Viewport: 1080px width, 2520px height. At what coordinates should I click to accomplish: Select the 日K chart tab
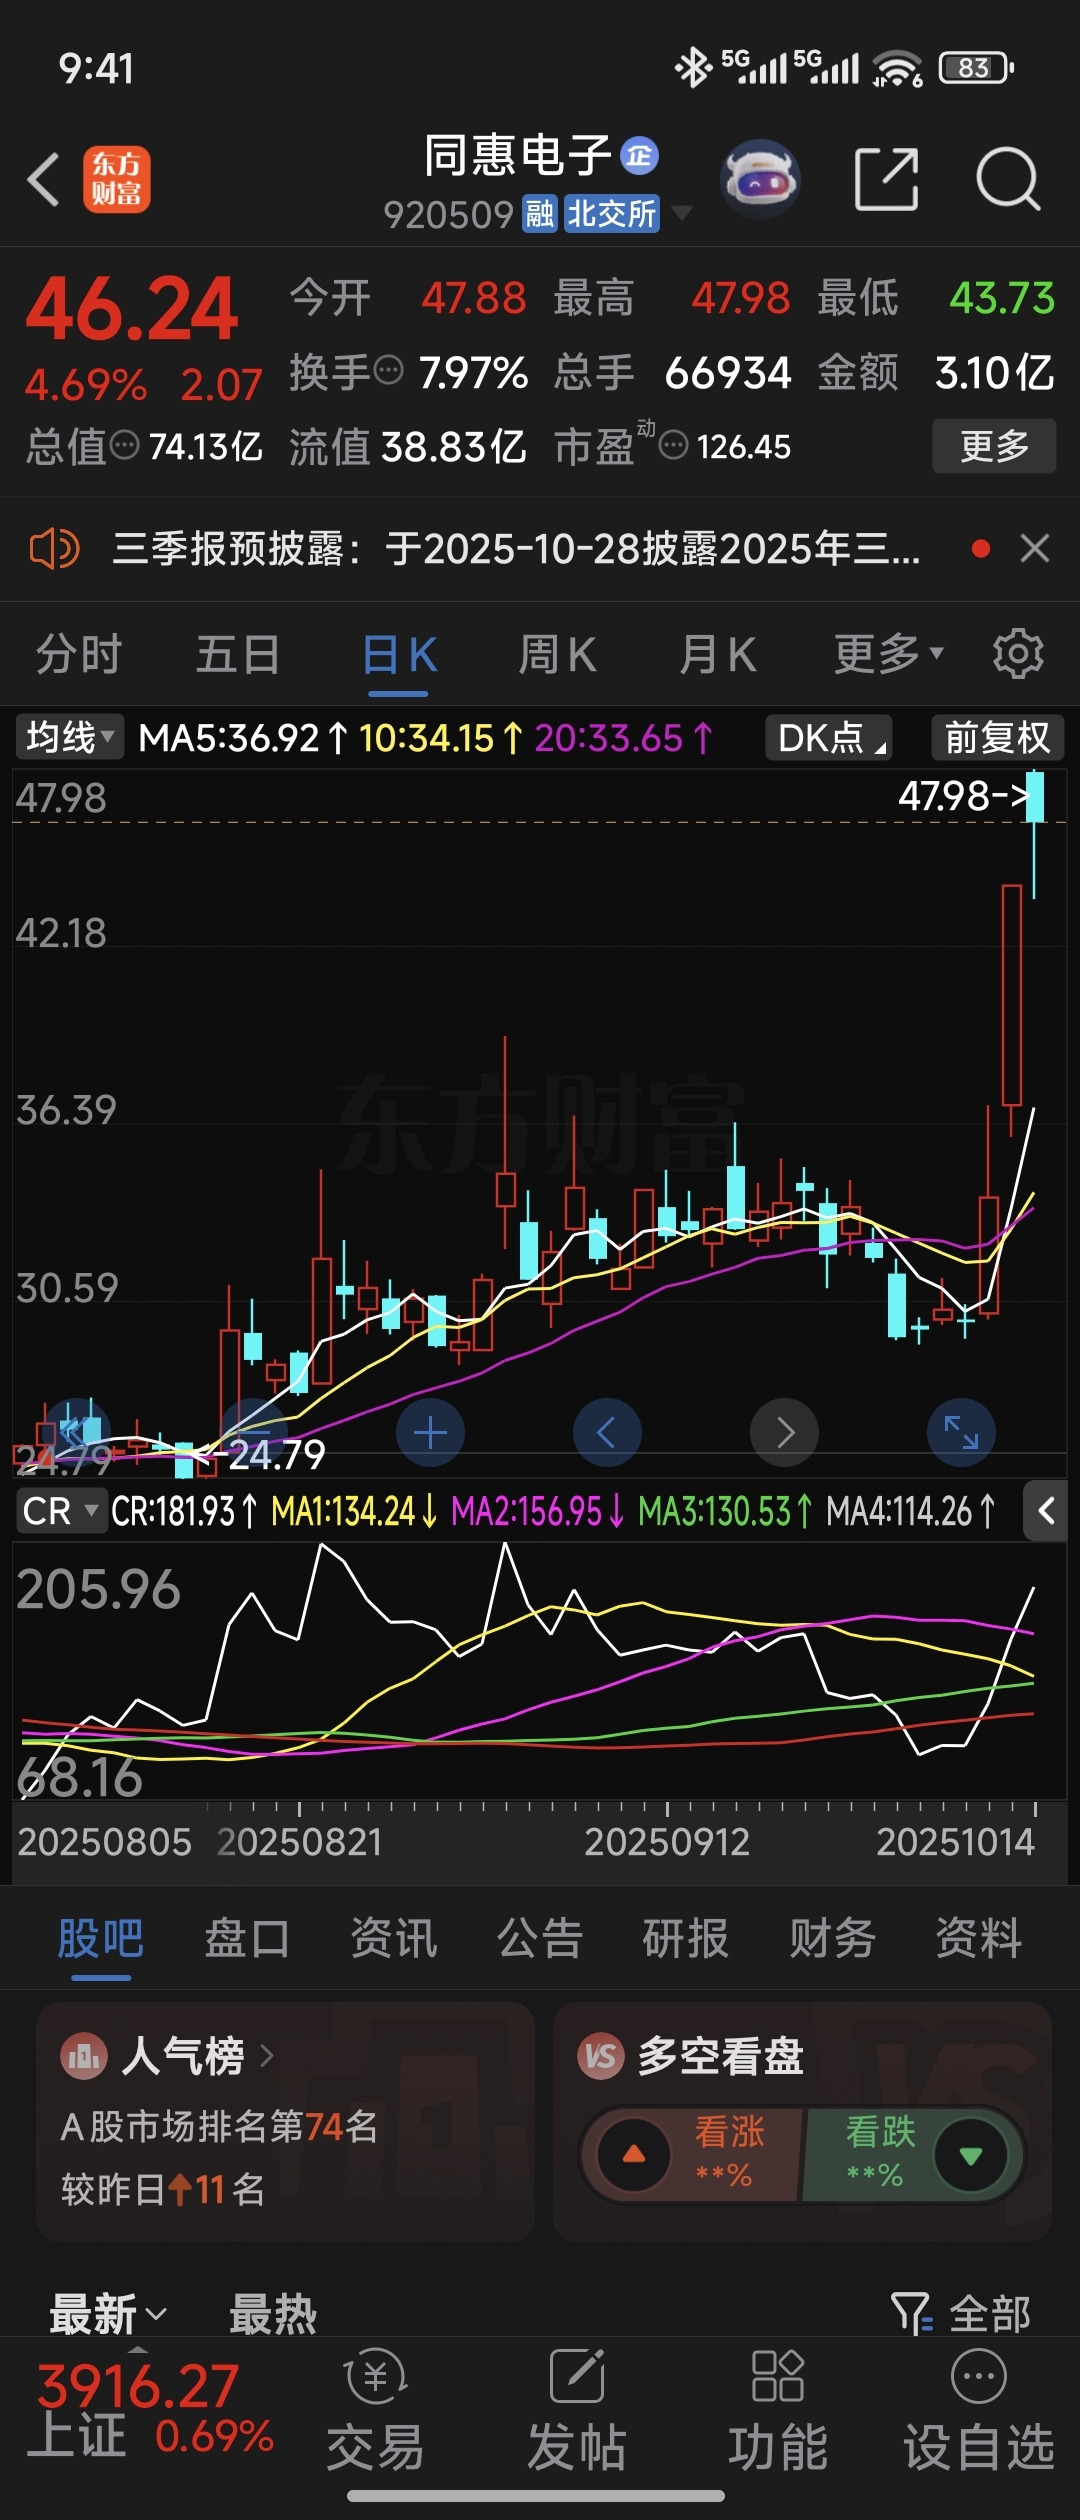tap(398, 656)
